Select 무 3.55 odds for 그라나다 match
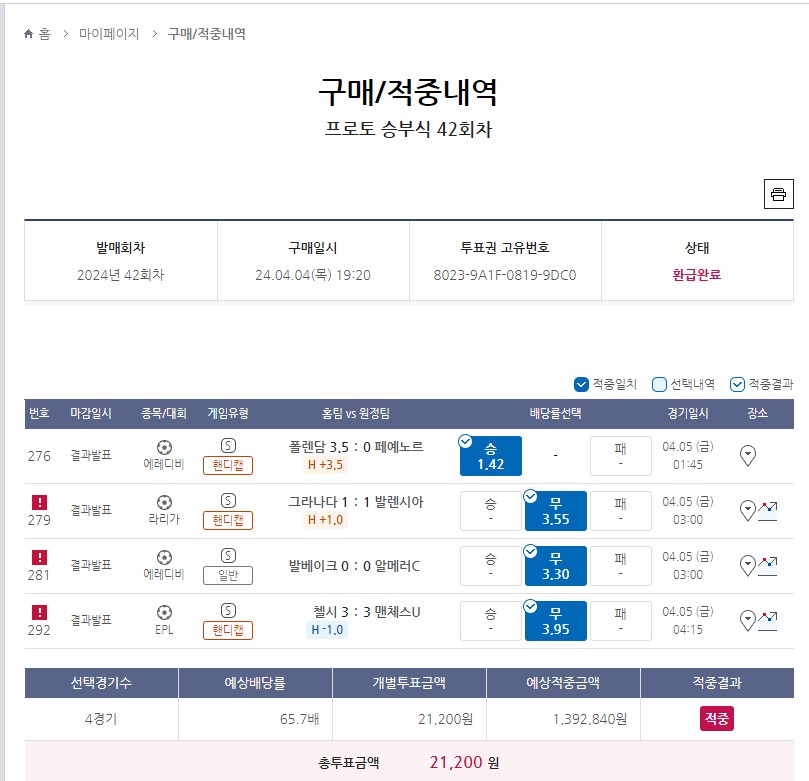 click(556, 511)
